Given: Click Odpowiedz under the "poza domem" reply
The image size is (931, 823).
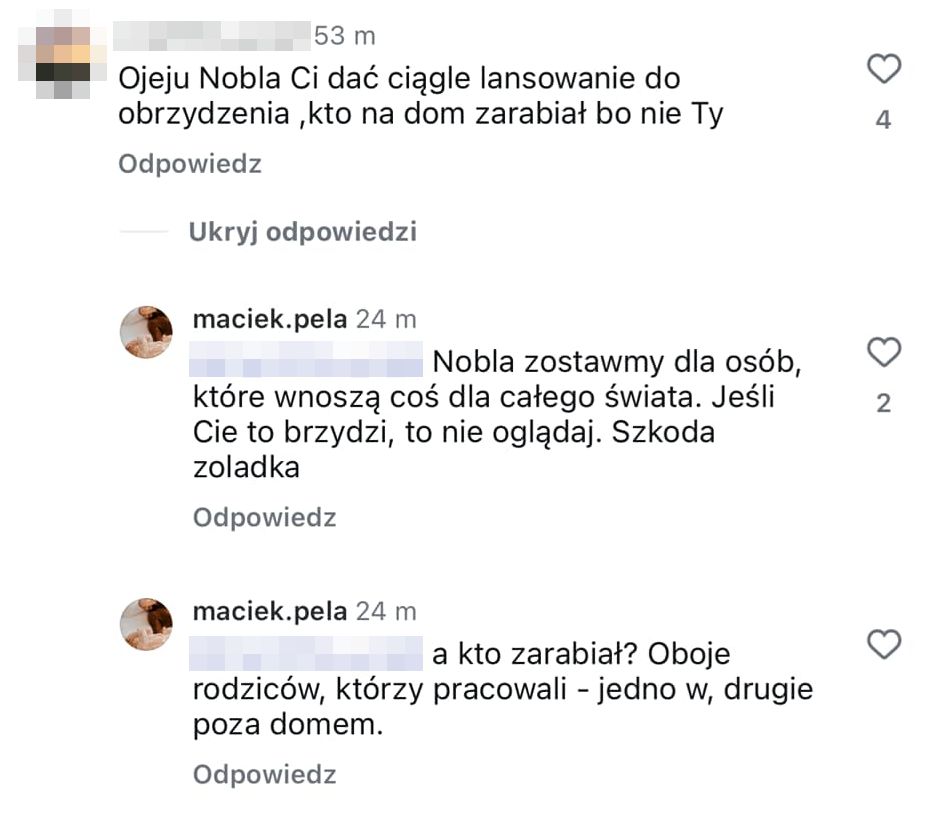Looking at the screenshot, I should (264, 775).
